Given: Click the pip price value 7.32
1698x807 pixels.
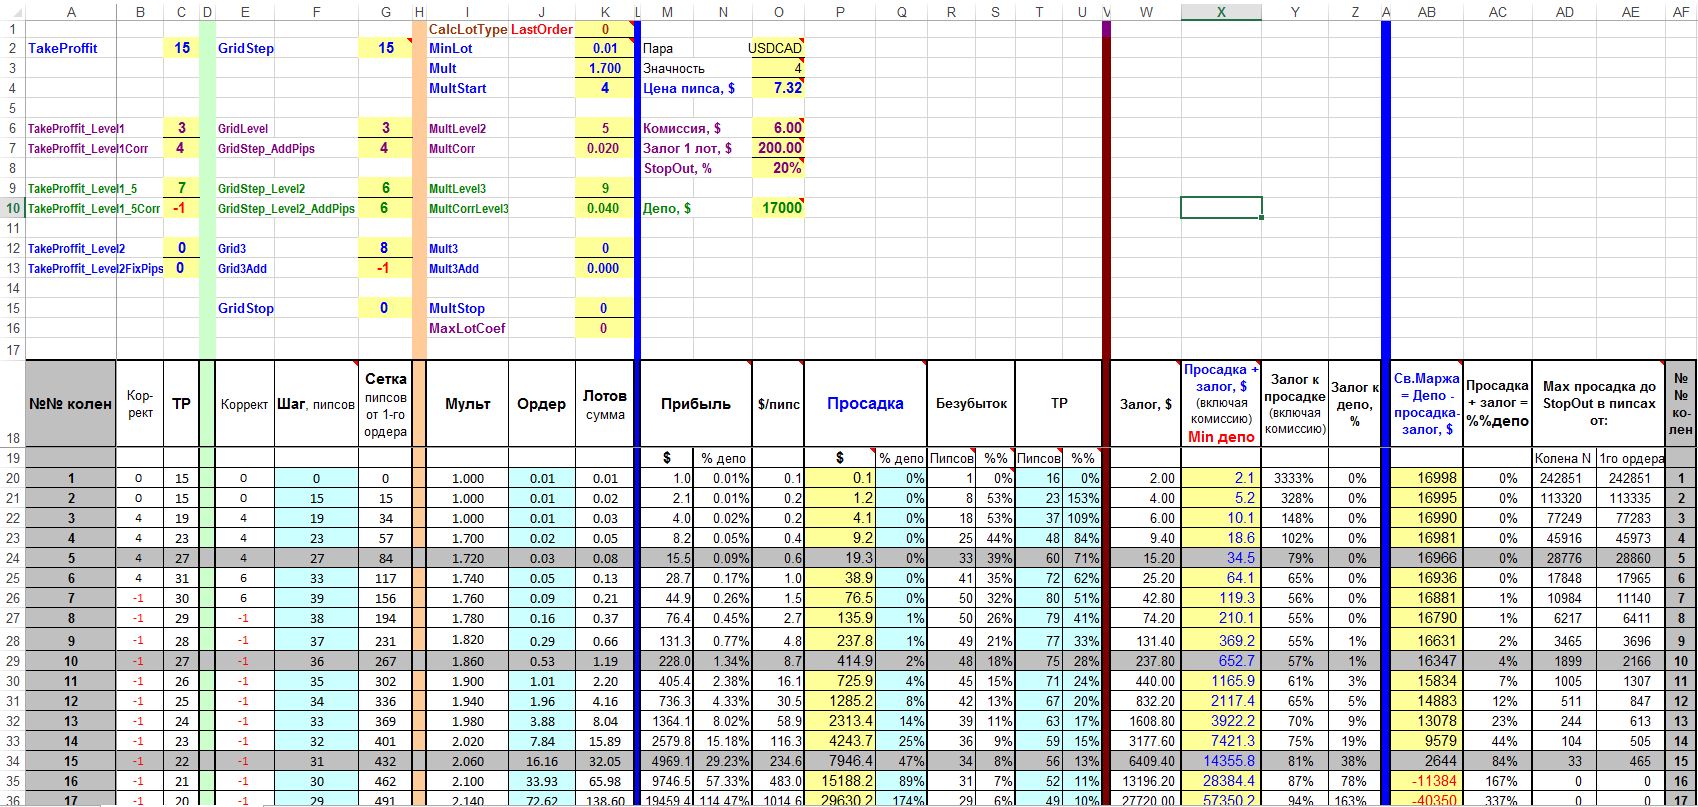Looking at the screenshot, I should [777, 88].
